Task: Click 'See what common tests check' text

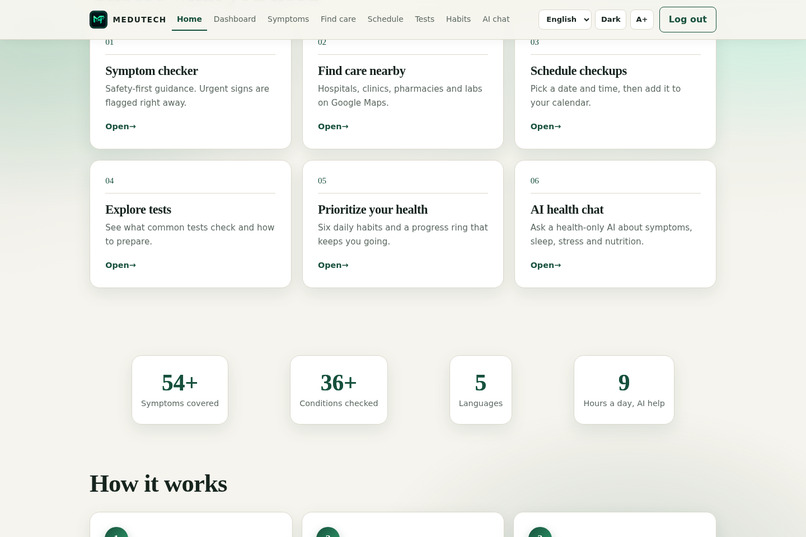Action: (190, 234)
